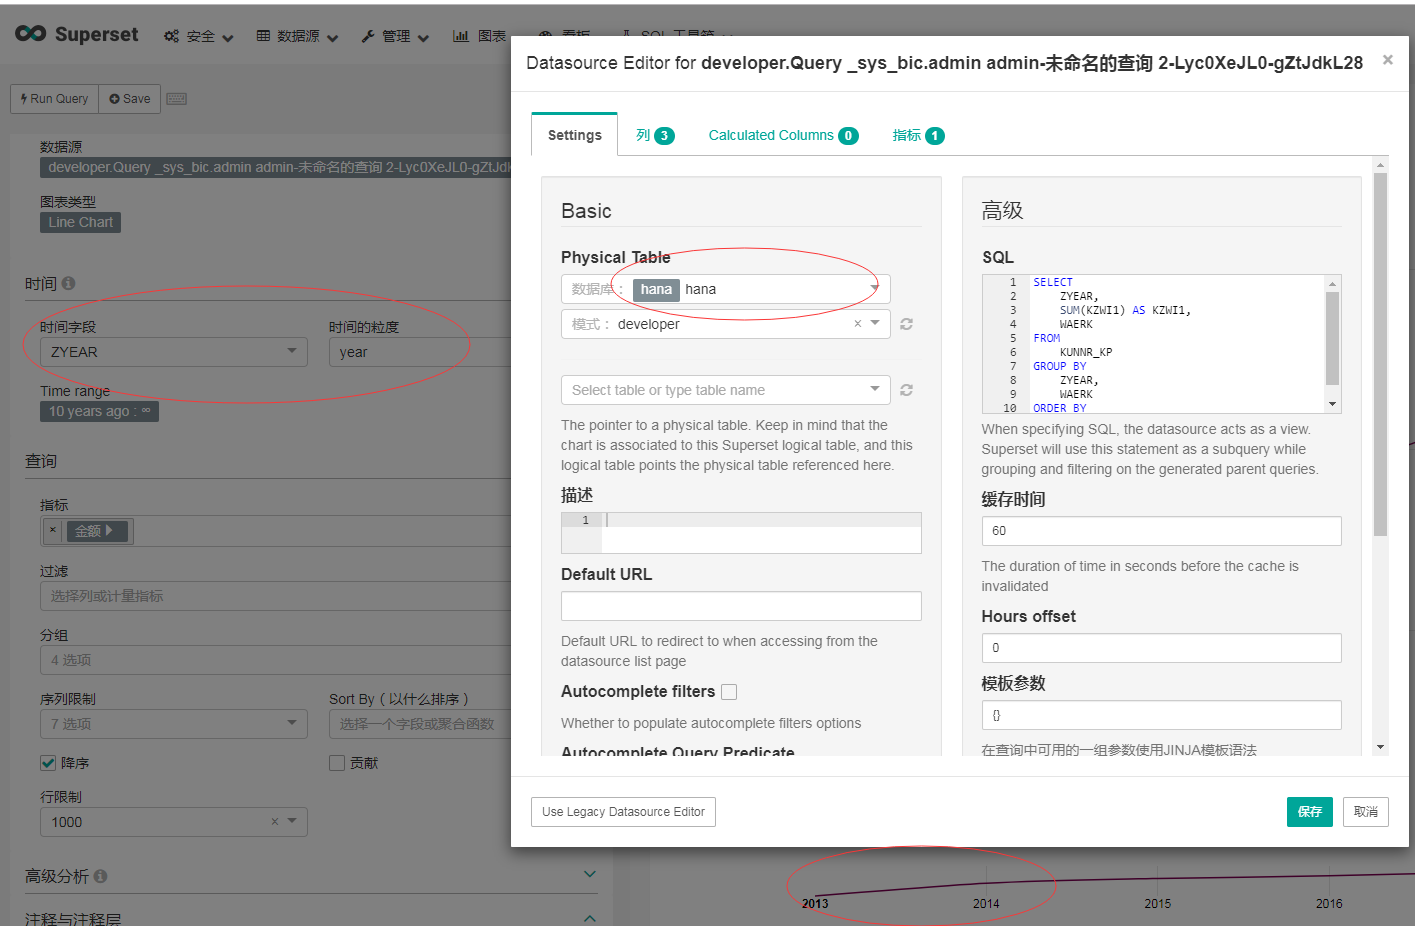The height and width of the screenshot is (926, 1415).
Task: Open the 数据库 hana dropdown
Action: click(726, 289)
